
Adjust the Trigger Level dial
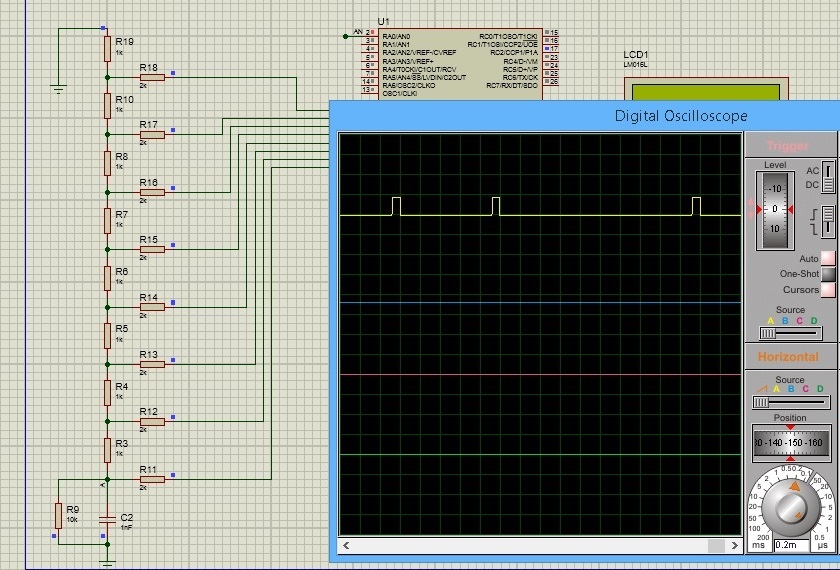click(775, 210)
